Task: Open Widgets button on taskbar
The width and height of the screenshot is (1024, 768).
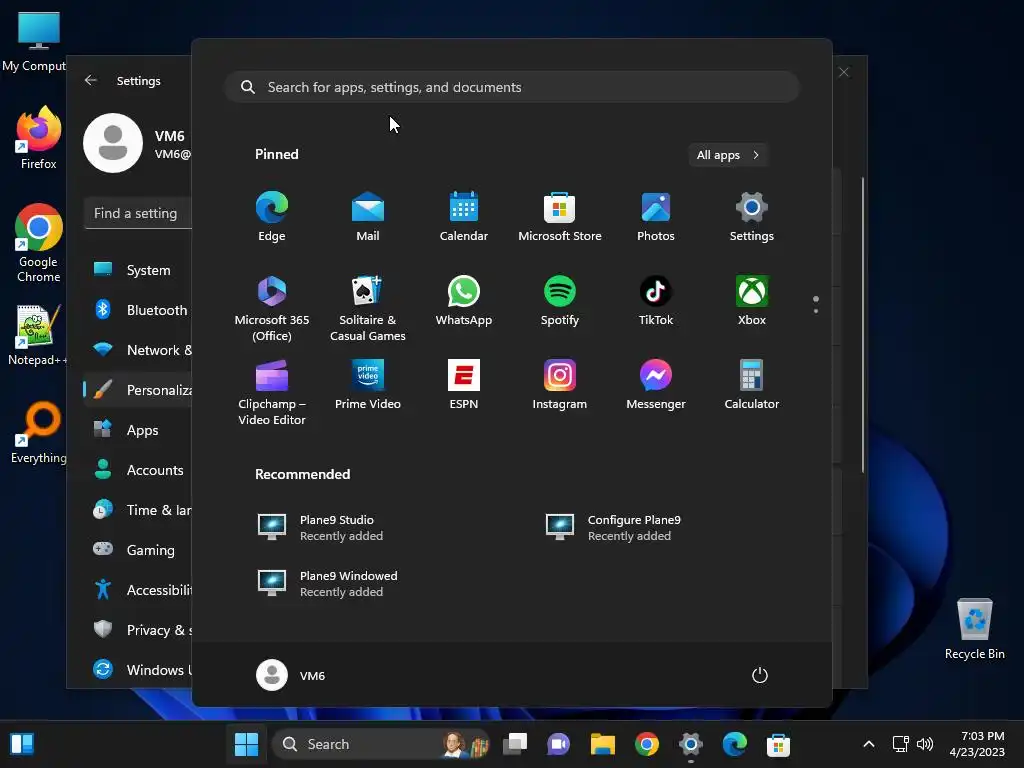Action: pyautogui.click(x=22, y=744)
